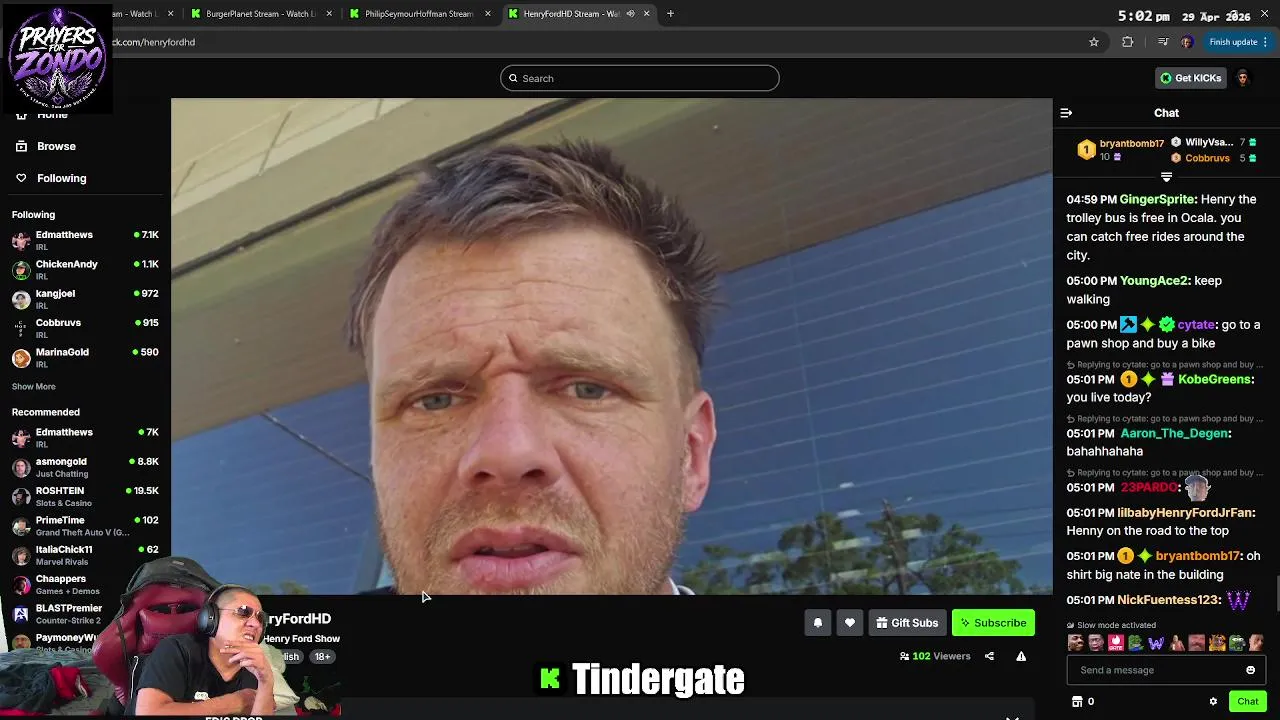Click lilbabyHenryFordJrFan username in chat
1280x720 pixels.
click(x=1184, y=513)
